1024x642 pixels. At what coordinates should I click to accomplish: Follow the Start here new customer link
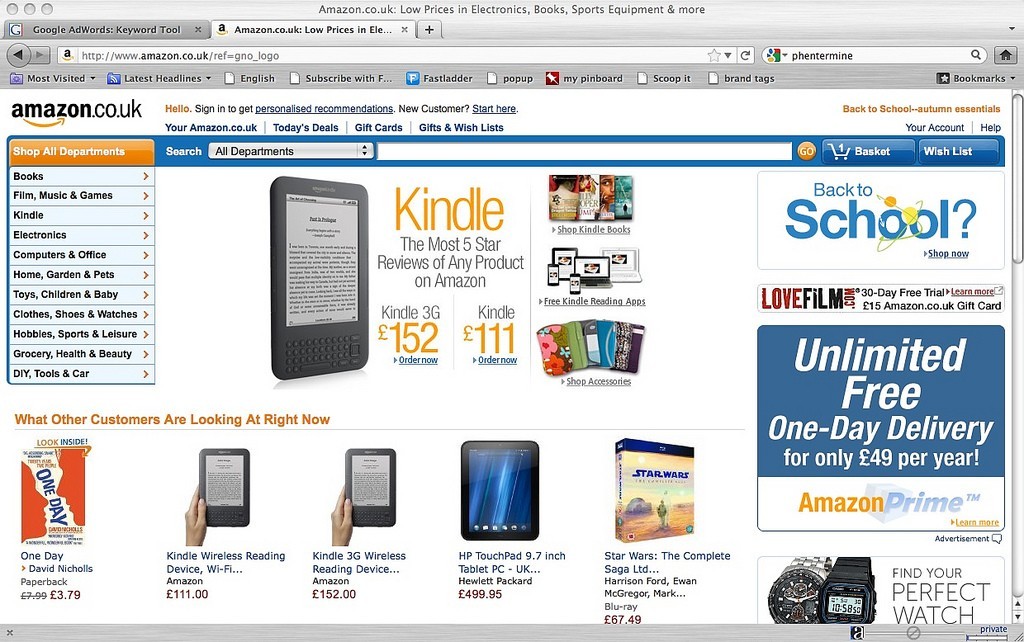494,109
